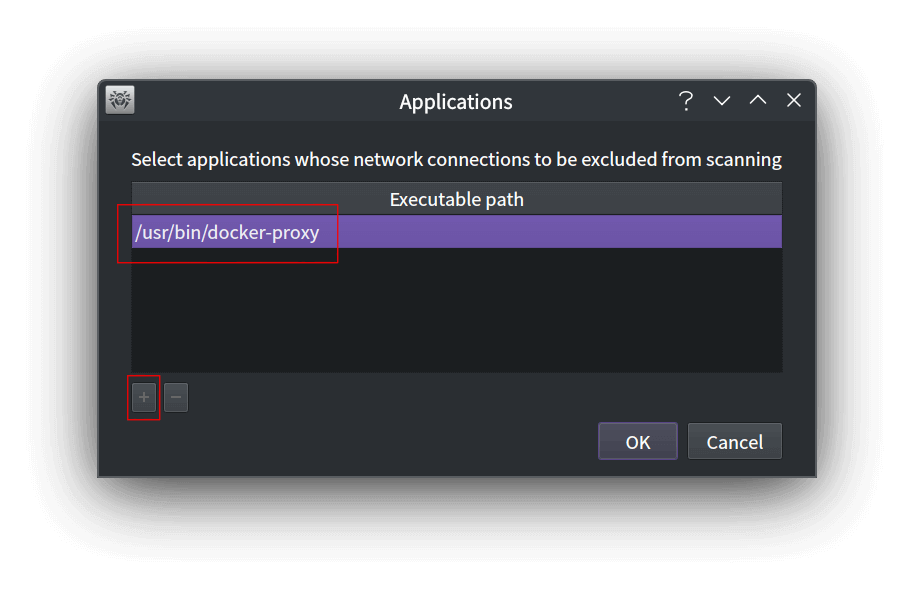Click the Dr.Web spider icon in title bar
Viewport: 915px width, 594px height.
(x=120, y=100)
